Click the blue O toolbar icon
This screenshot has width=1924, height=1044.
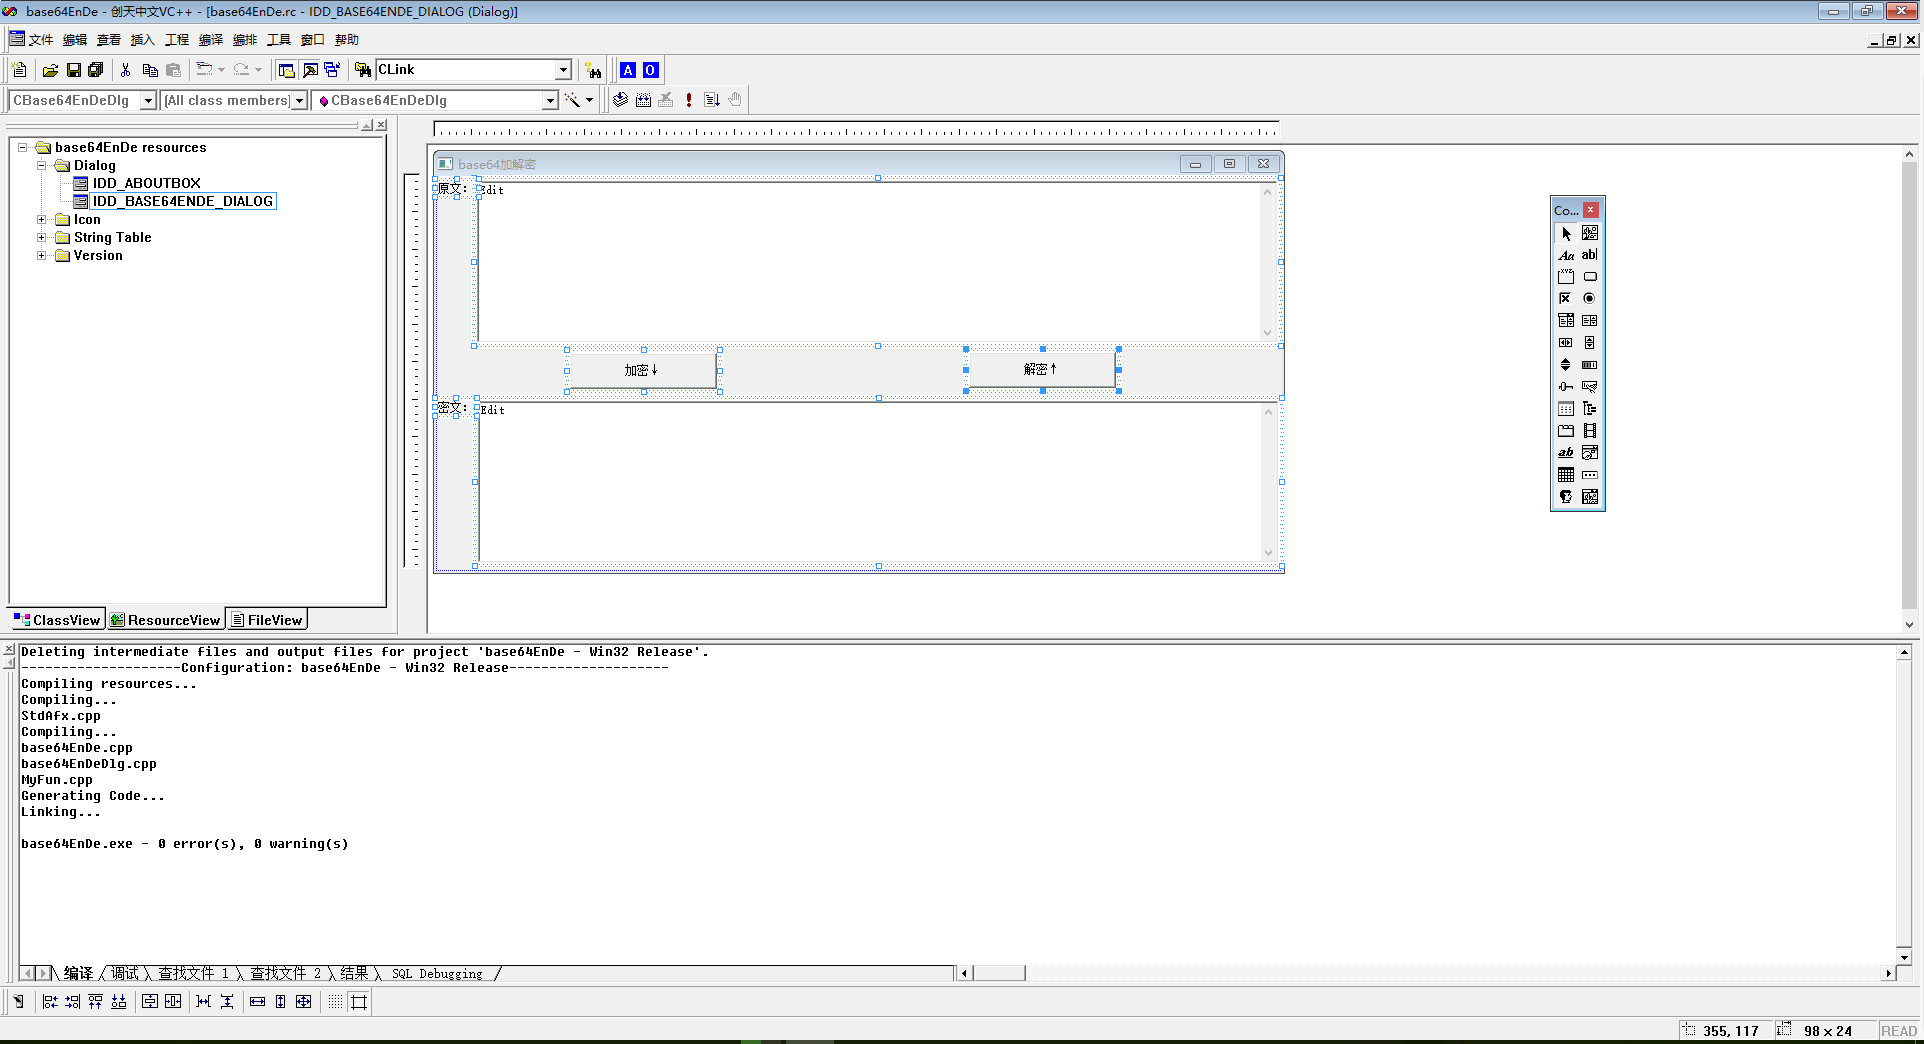[x=650, y=70]
